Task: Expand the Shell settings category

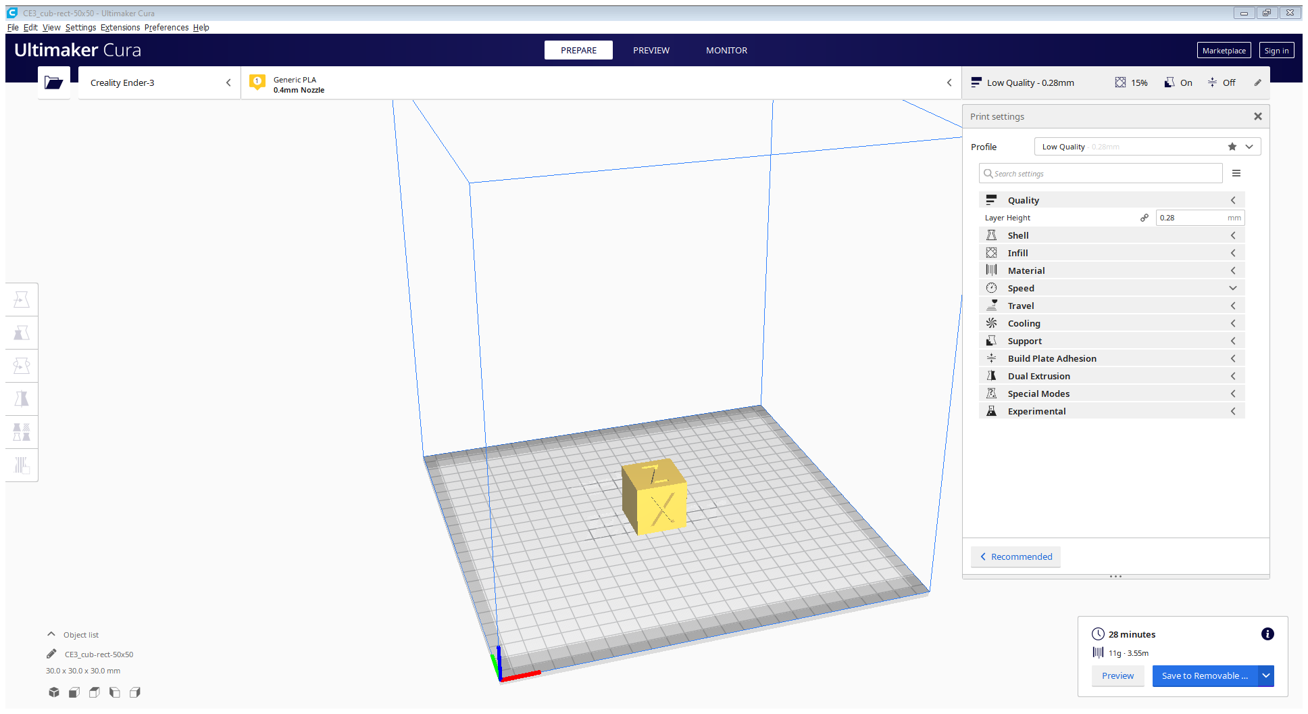Action: click(x=1112, y=236)
